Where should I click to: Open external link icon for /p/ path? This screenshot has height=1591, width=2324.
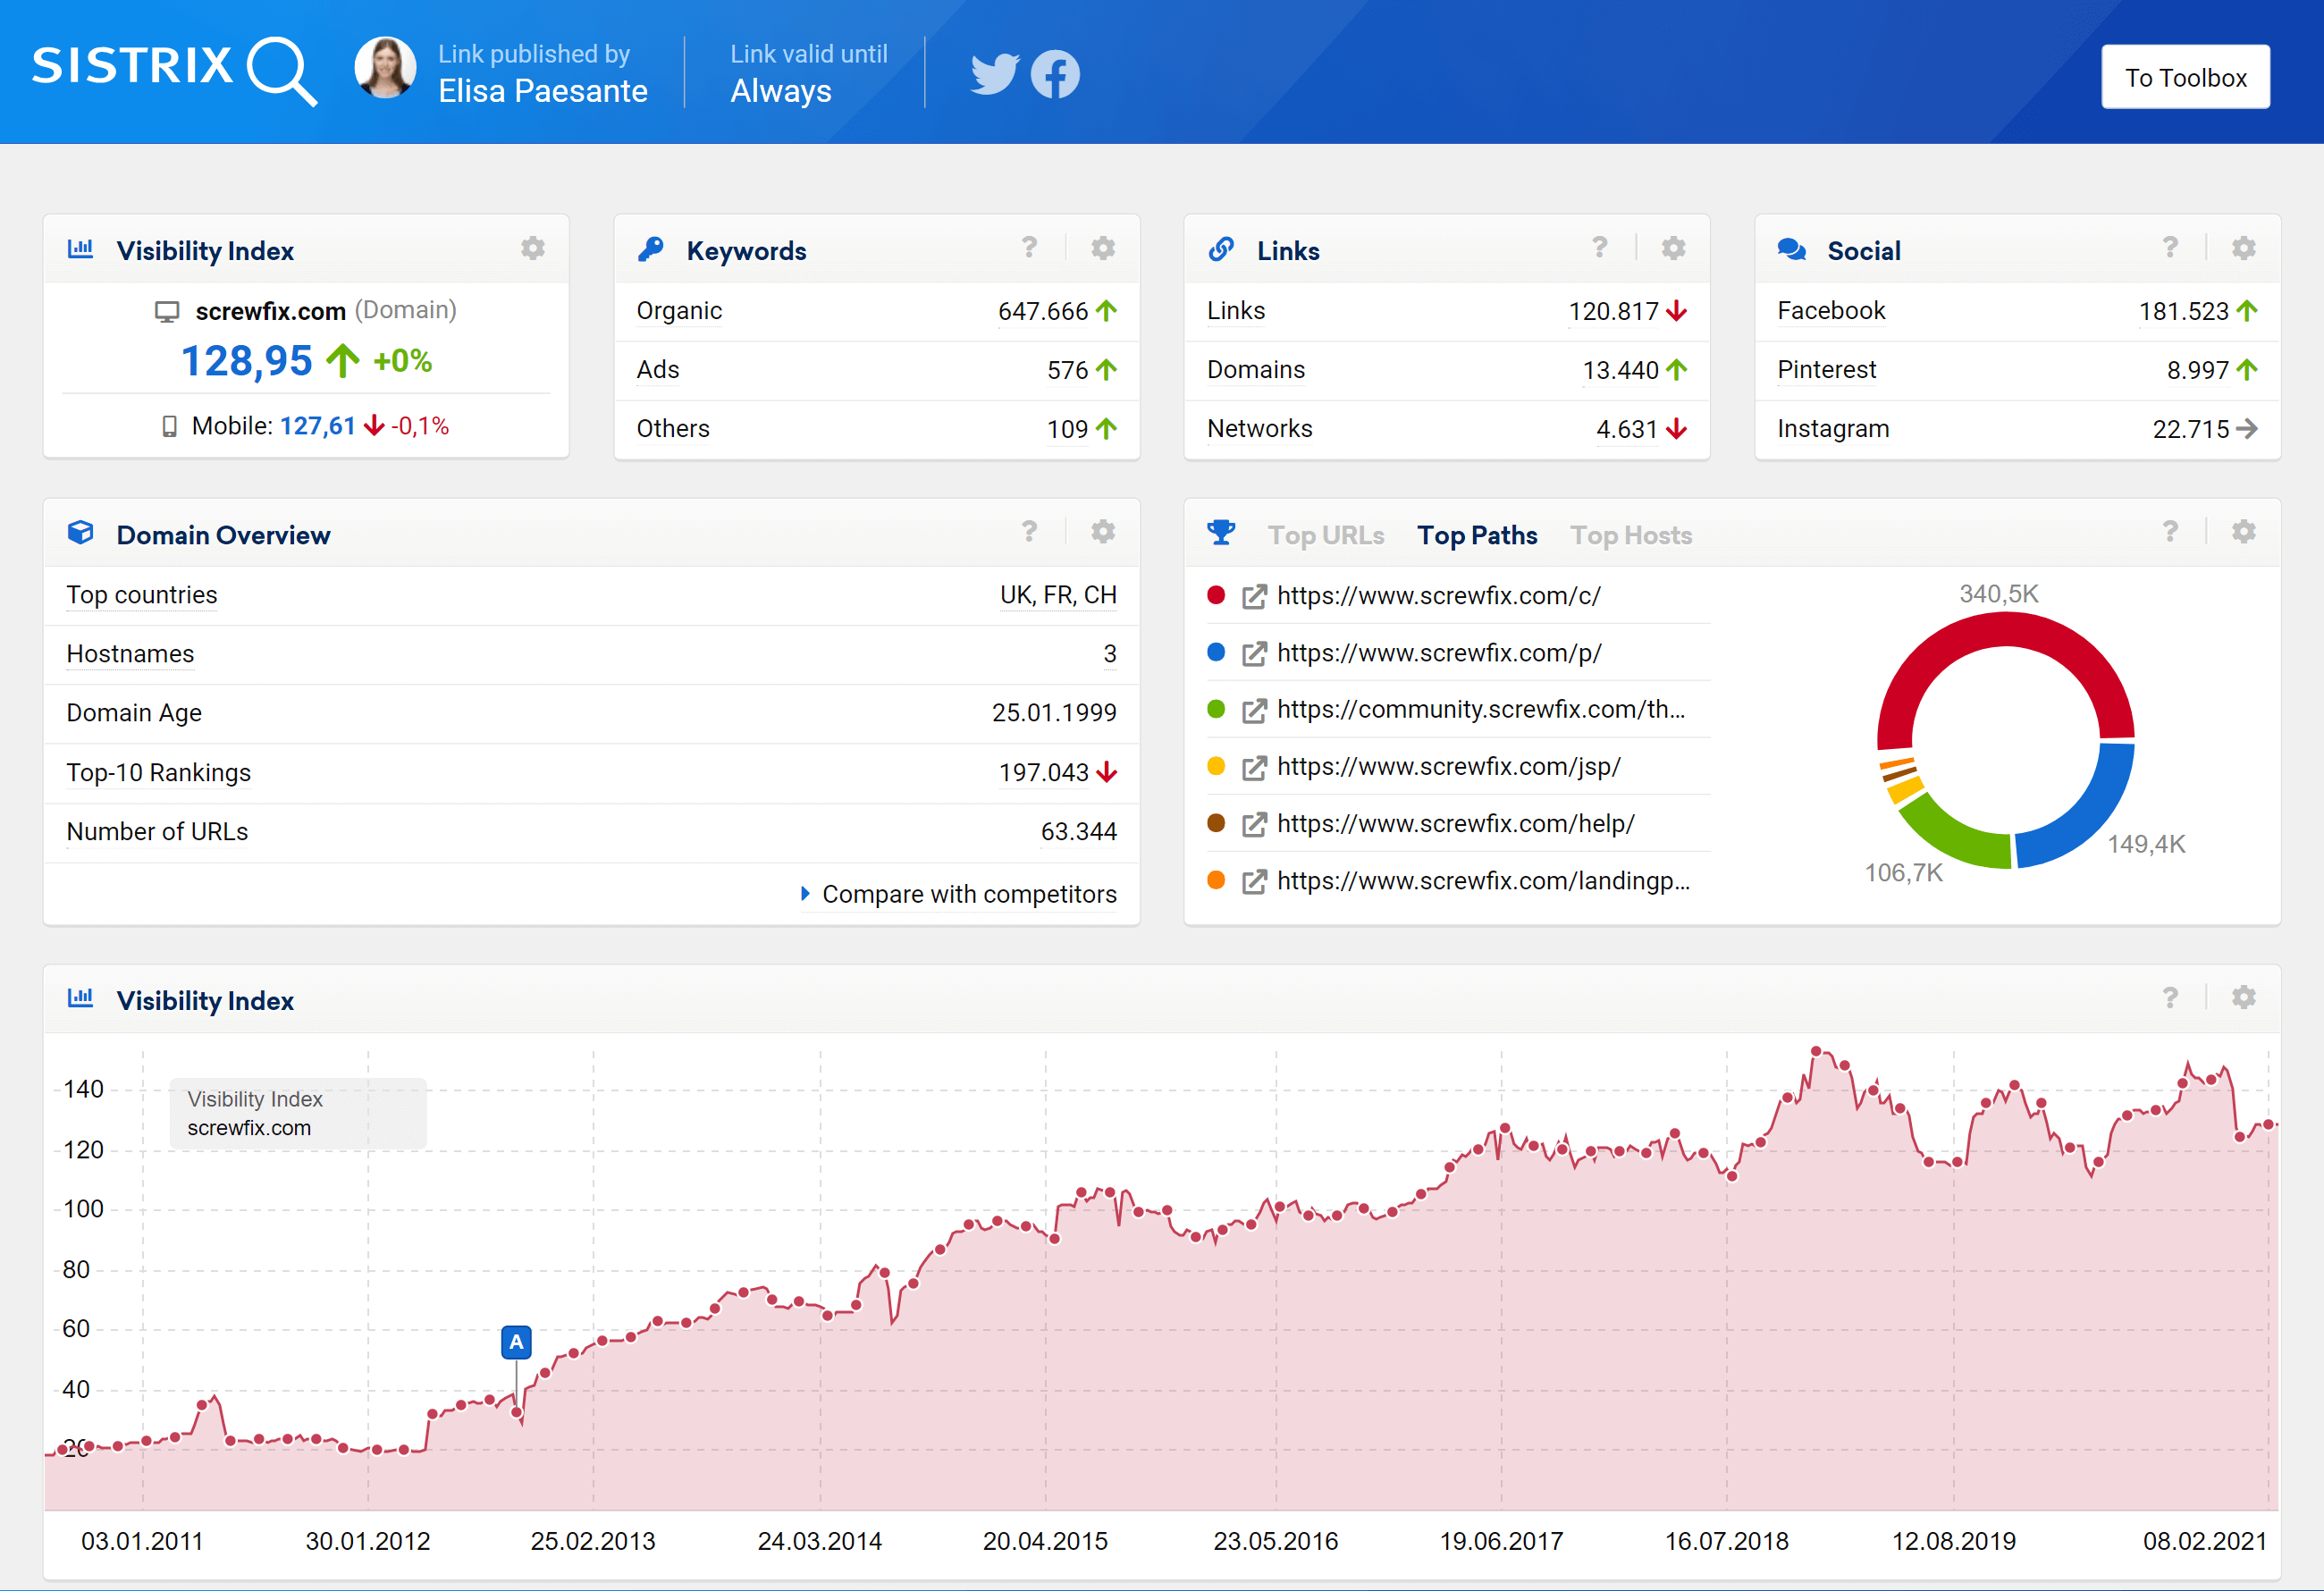click(1254, 653)
